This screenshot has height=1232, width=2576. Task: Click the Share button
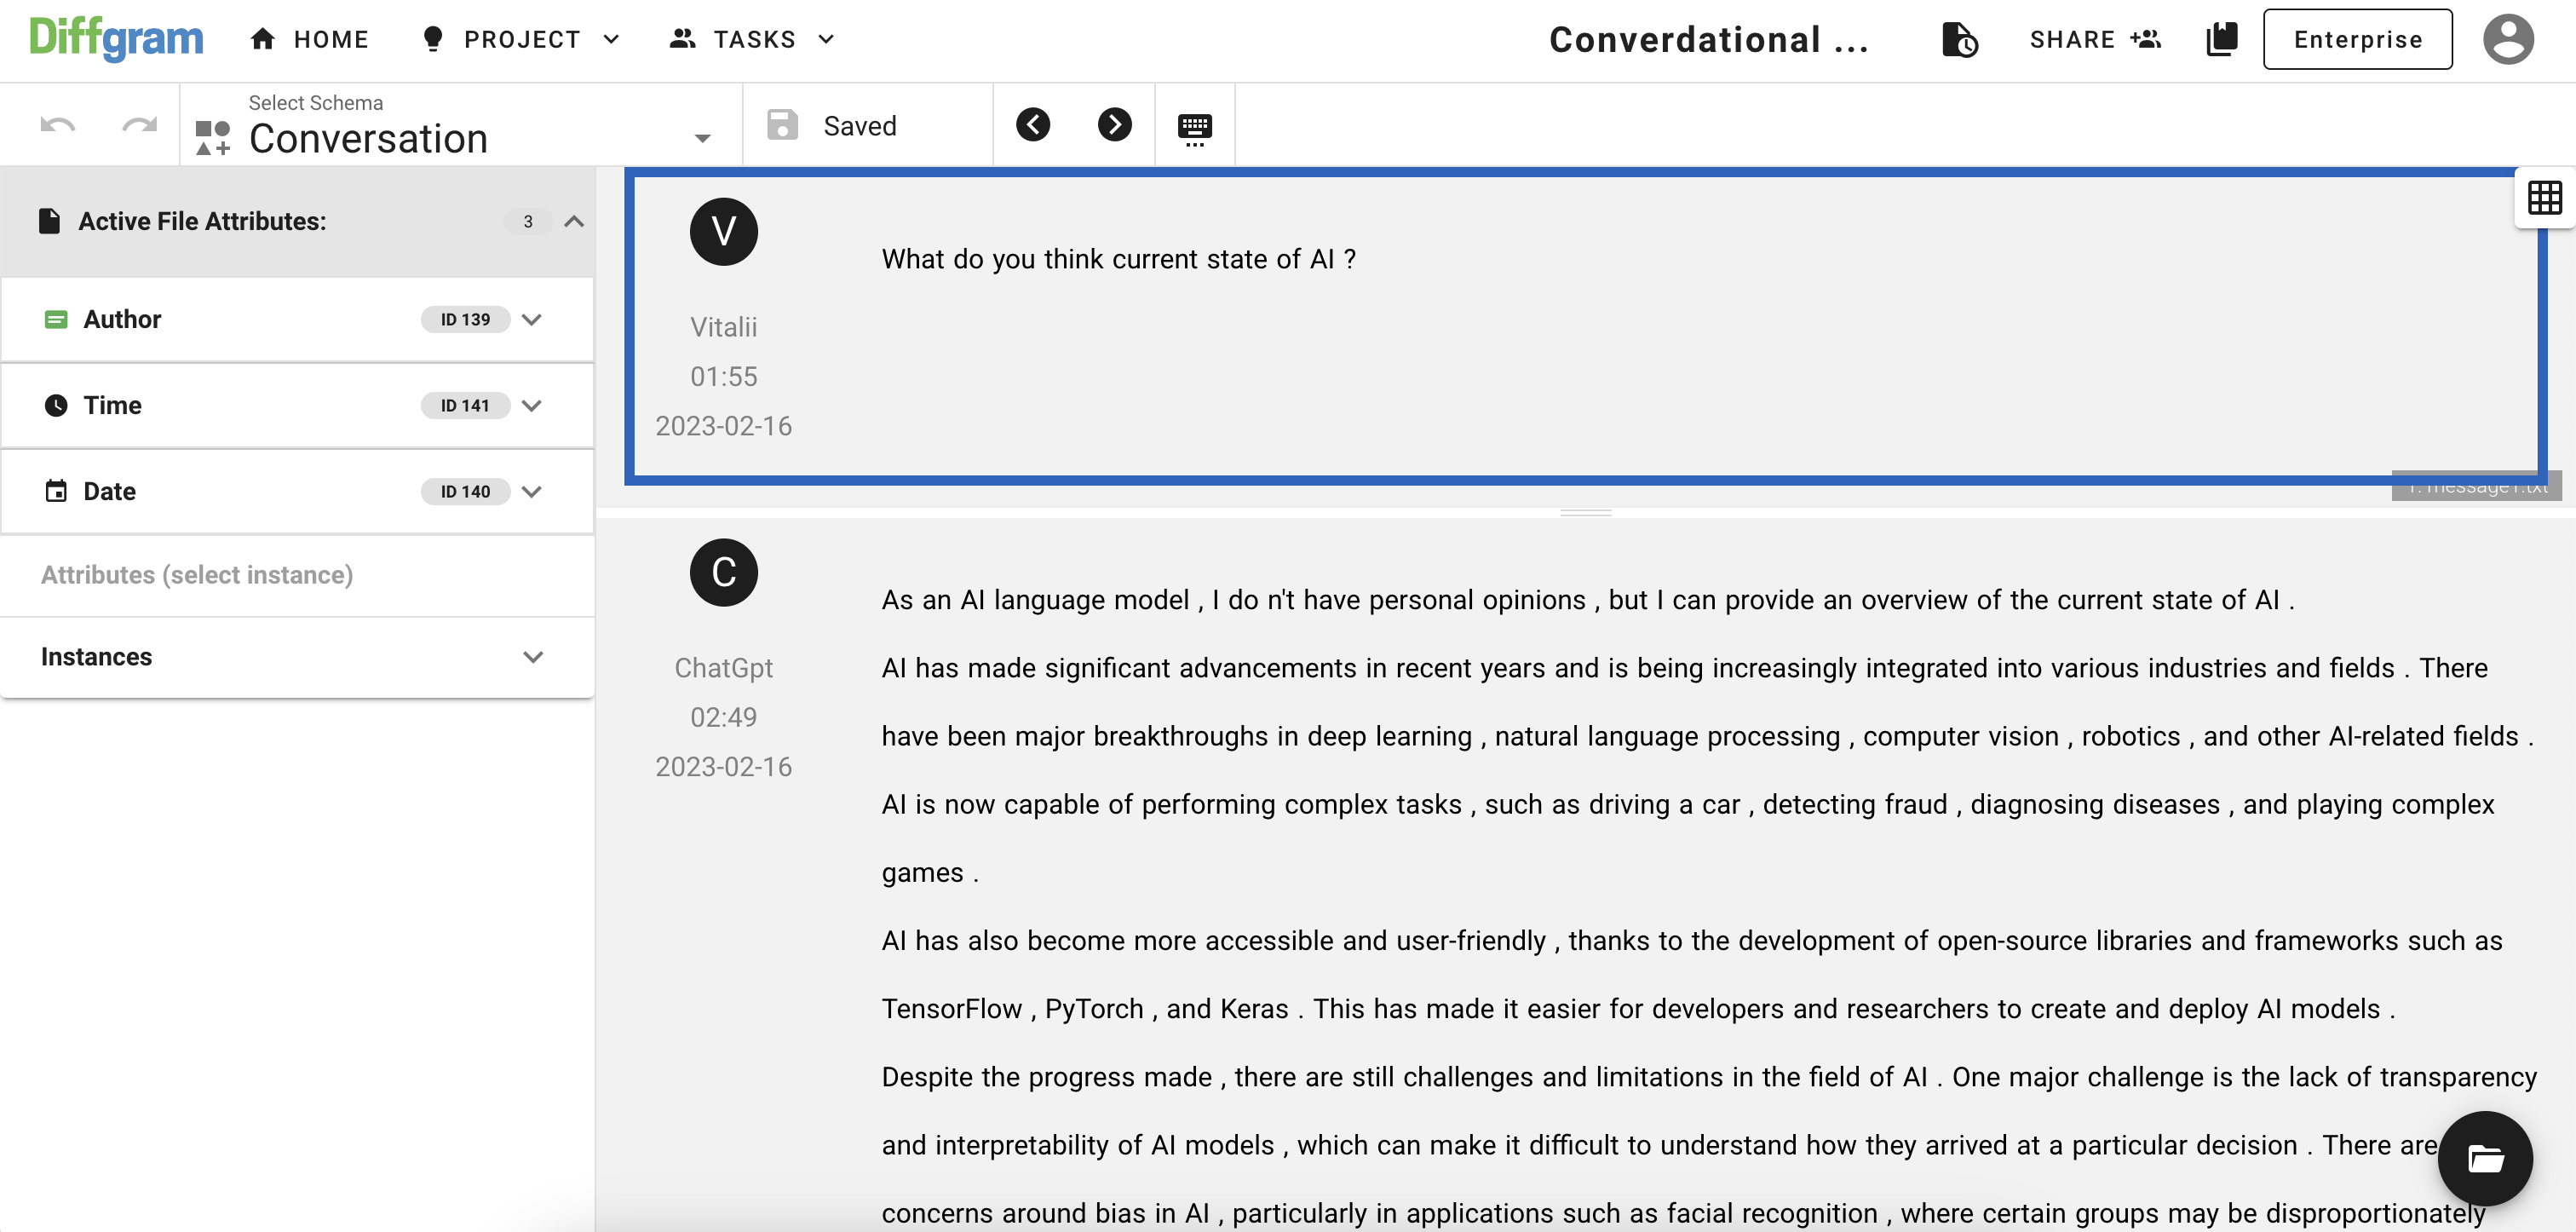[2094, 40]
